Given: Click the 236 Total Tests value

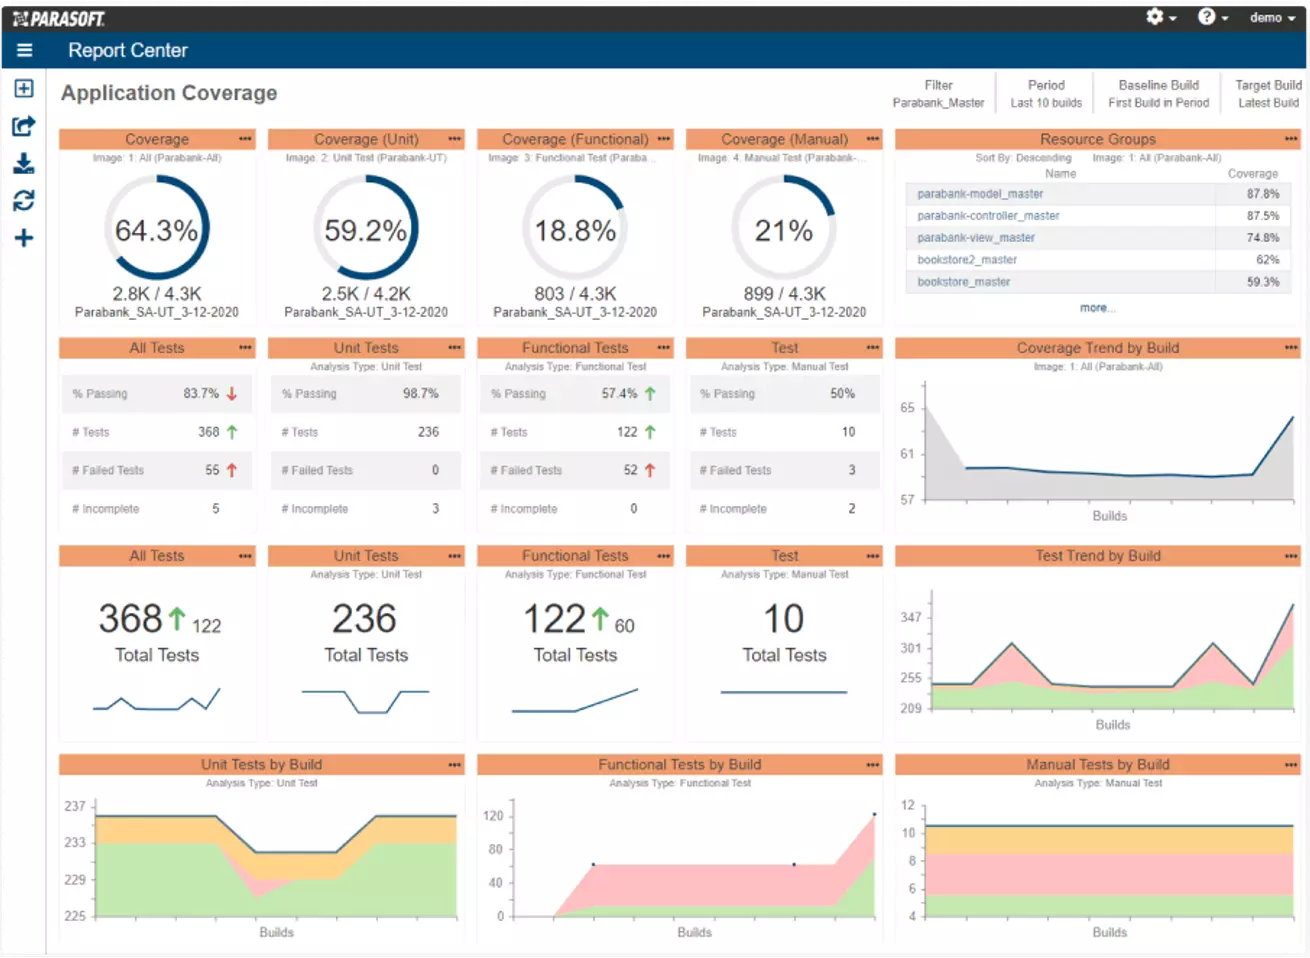Looking at the screenshot, I should [x=365, y=619].
